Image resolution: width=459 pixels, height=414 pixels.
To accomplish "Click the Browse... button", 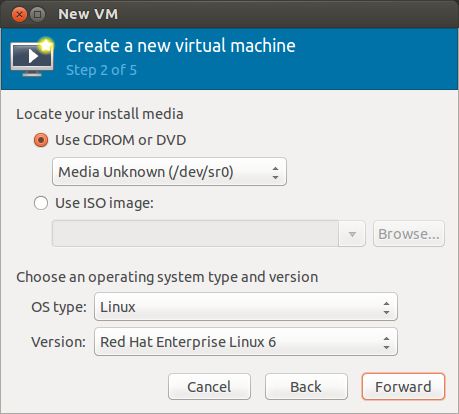I will pos(409,234).
